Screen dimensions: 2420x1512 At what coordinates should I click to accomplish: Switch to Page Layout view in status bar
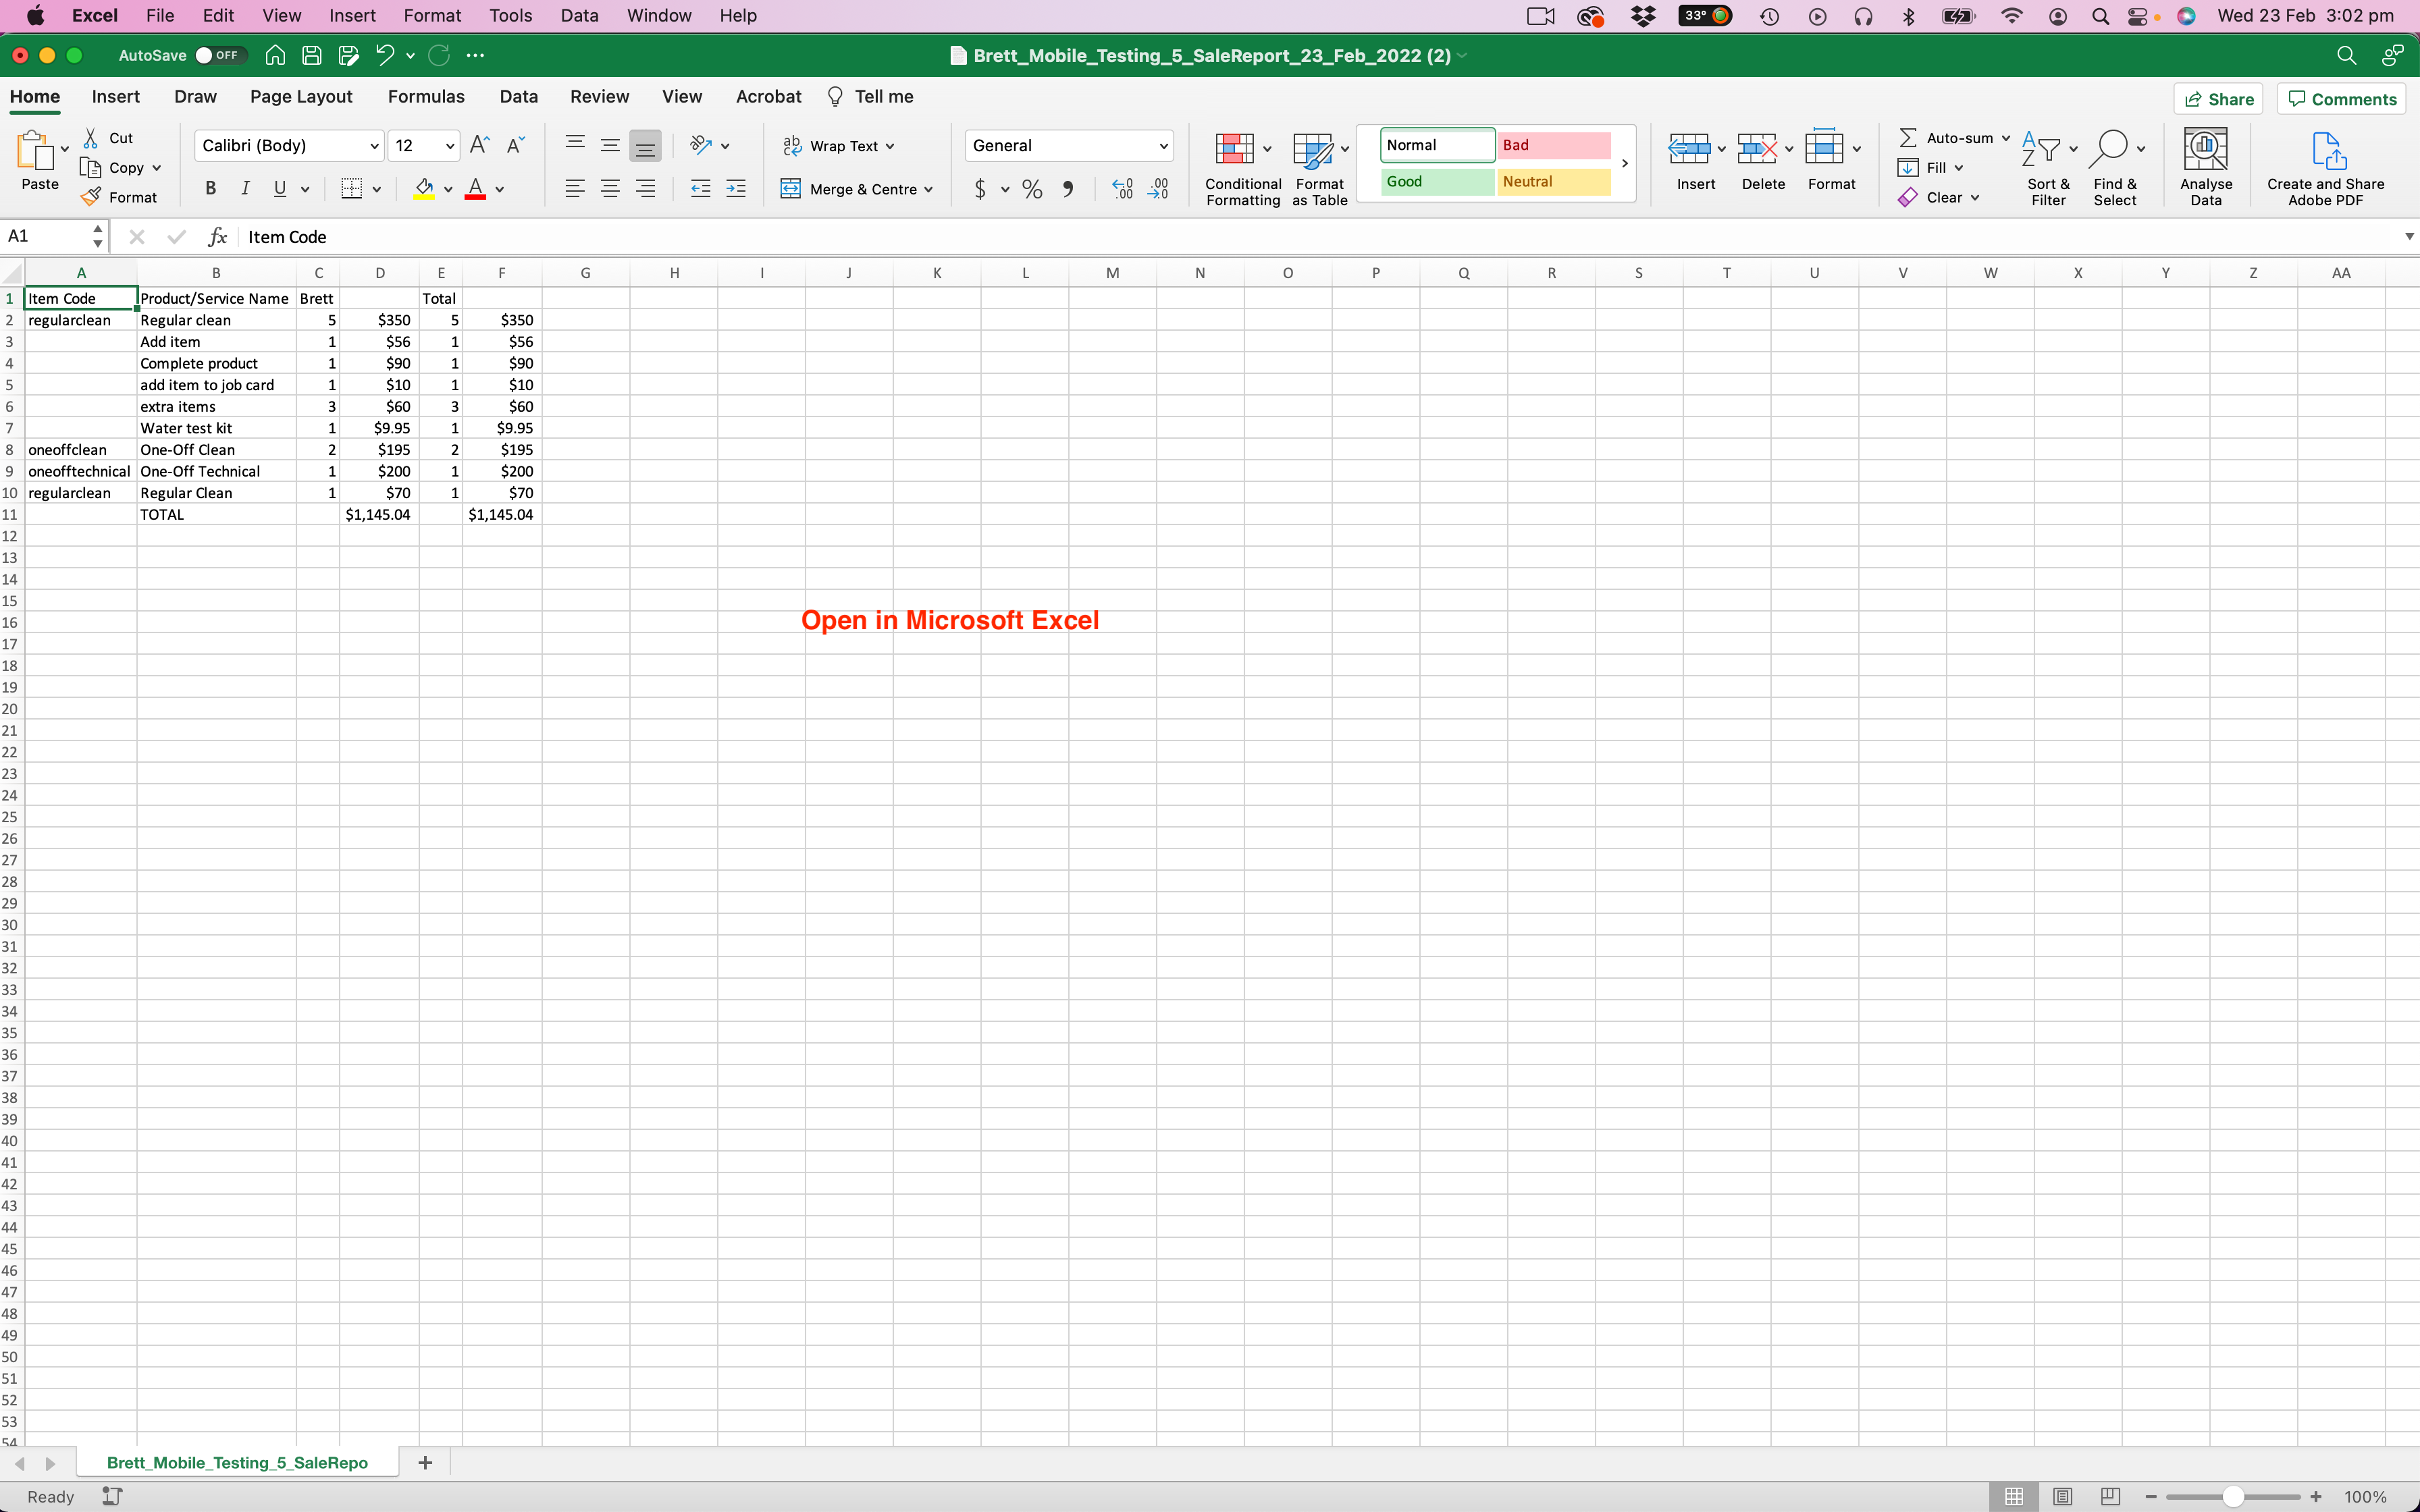(2062, 1496)
